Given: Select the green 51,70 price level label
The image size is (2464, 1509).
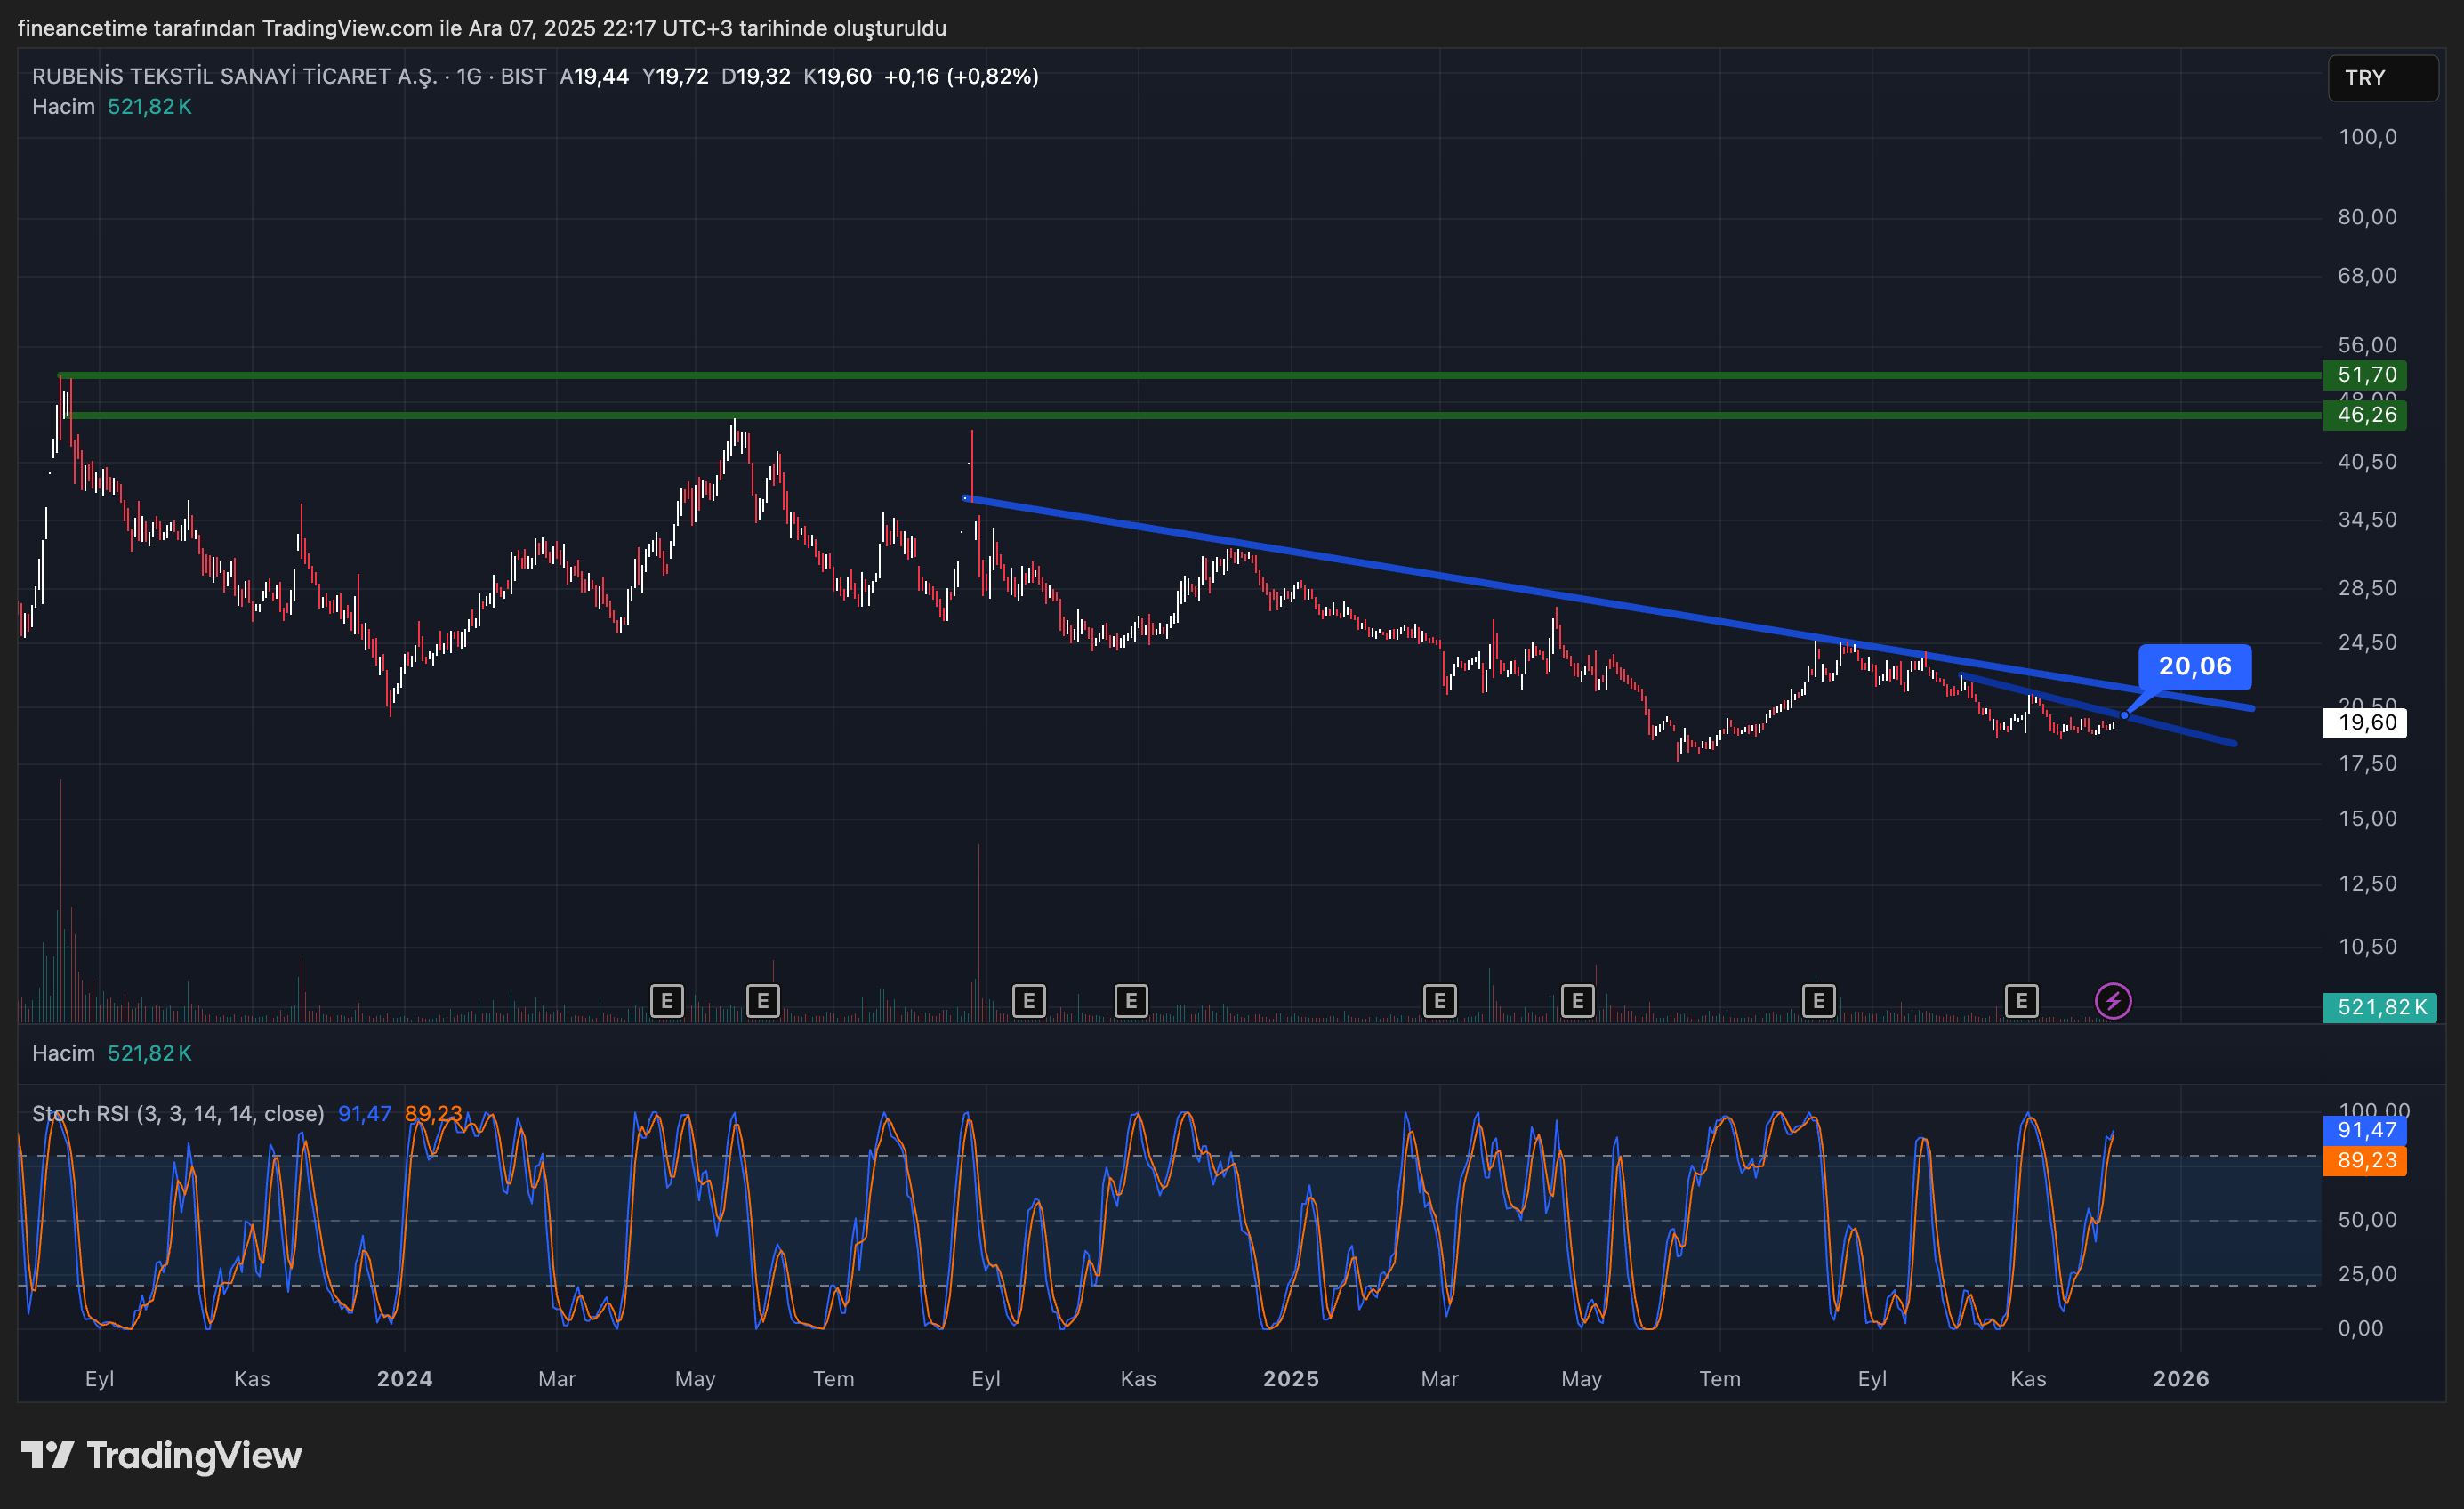Looking at the screenshot, I should pyautogui.click(x=2366, y=375).
